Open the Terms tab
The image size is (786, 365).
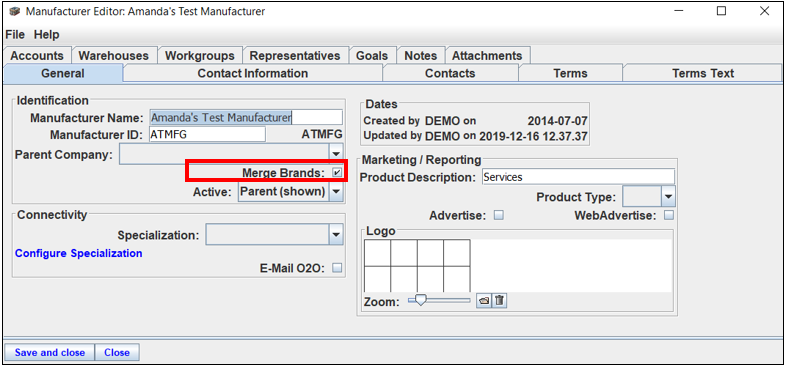(x=570, y=73)
